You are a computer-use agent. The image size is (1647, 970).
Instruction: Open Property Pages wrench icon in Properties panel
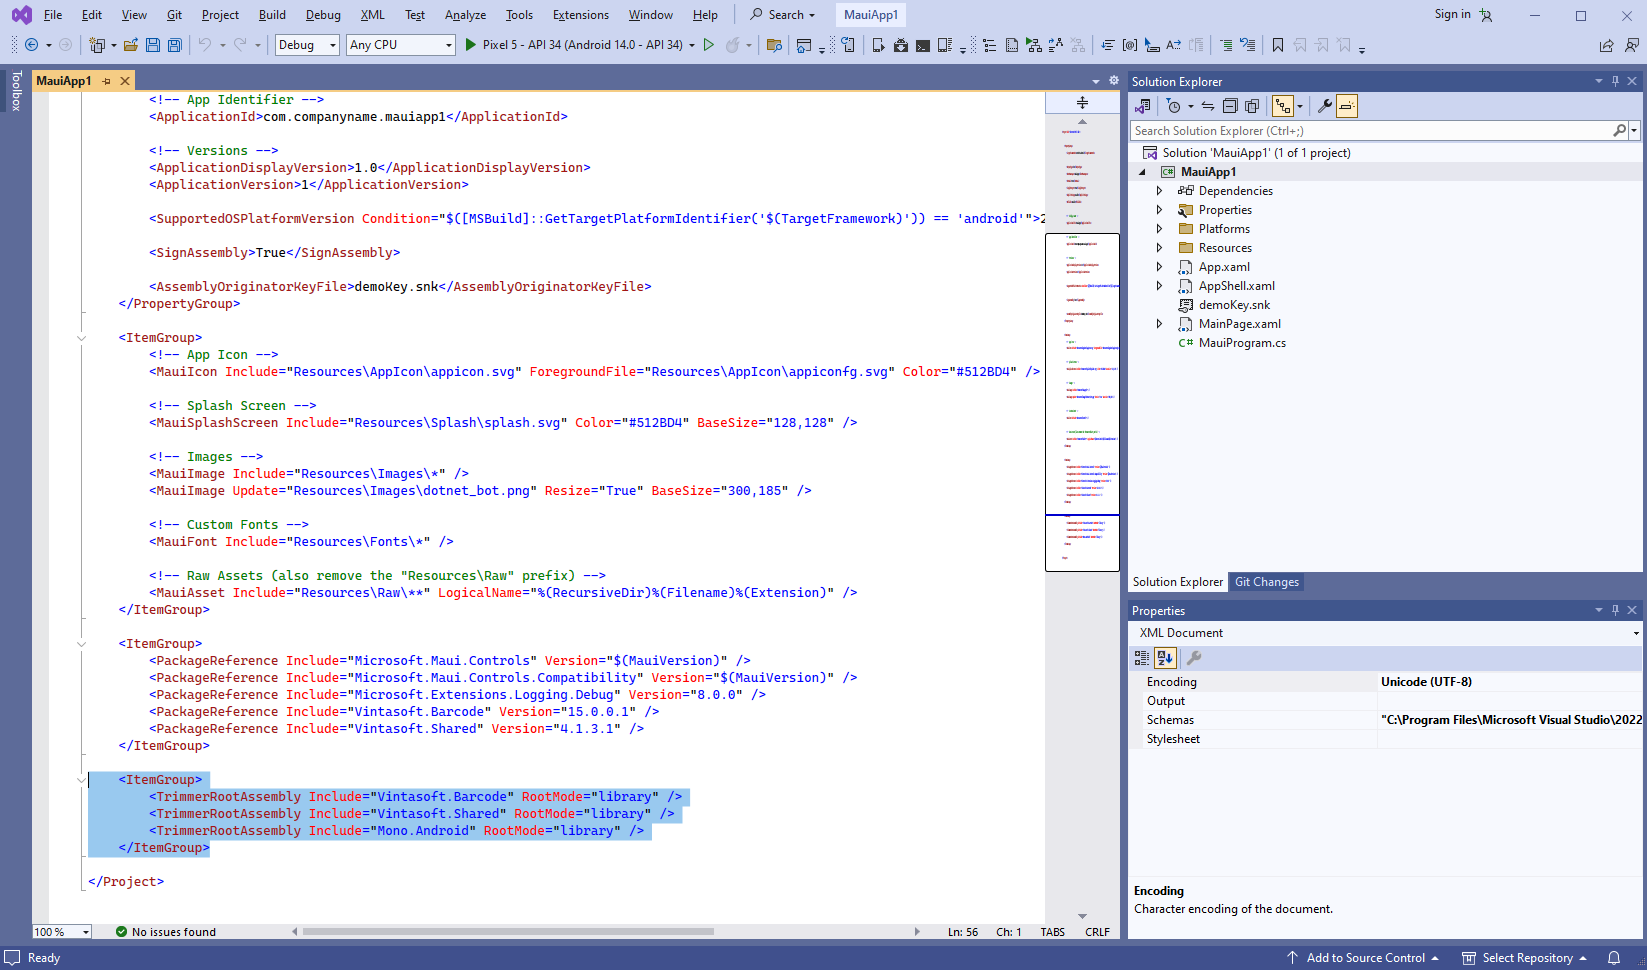[x=1194, y=658]
